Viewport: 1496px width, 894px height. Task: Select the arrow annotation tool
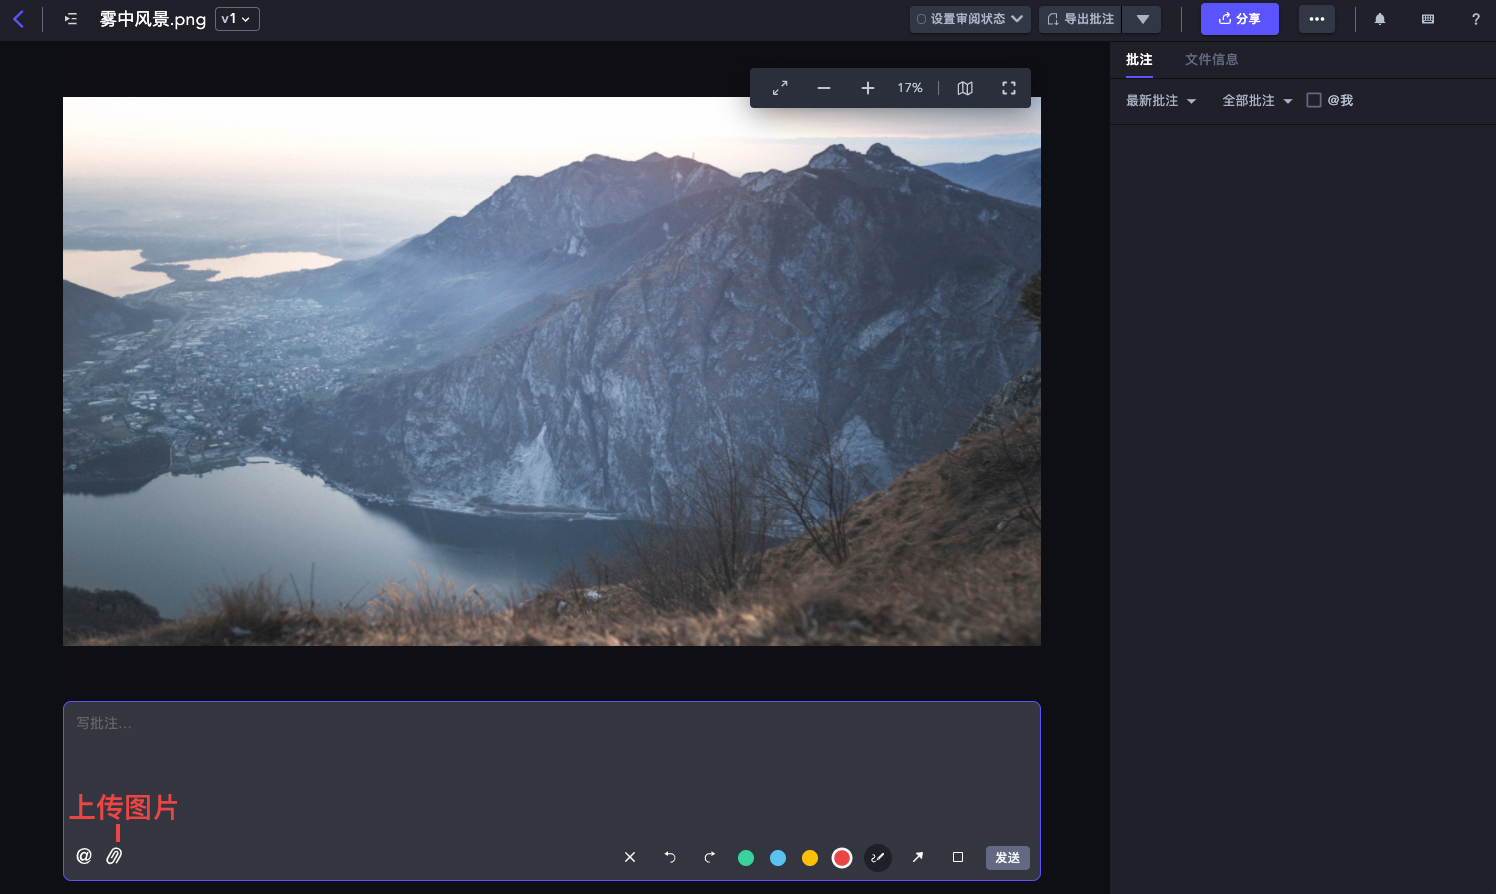(918, 857)
